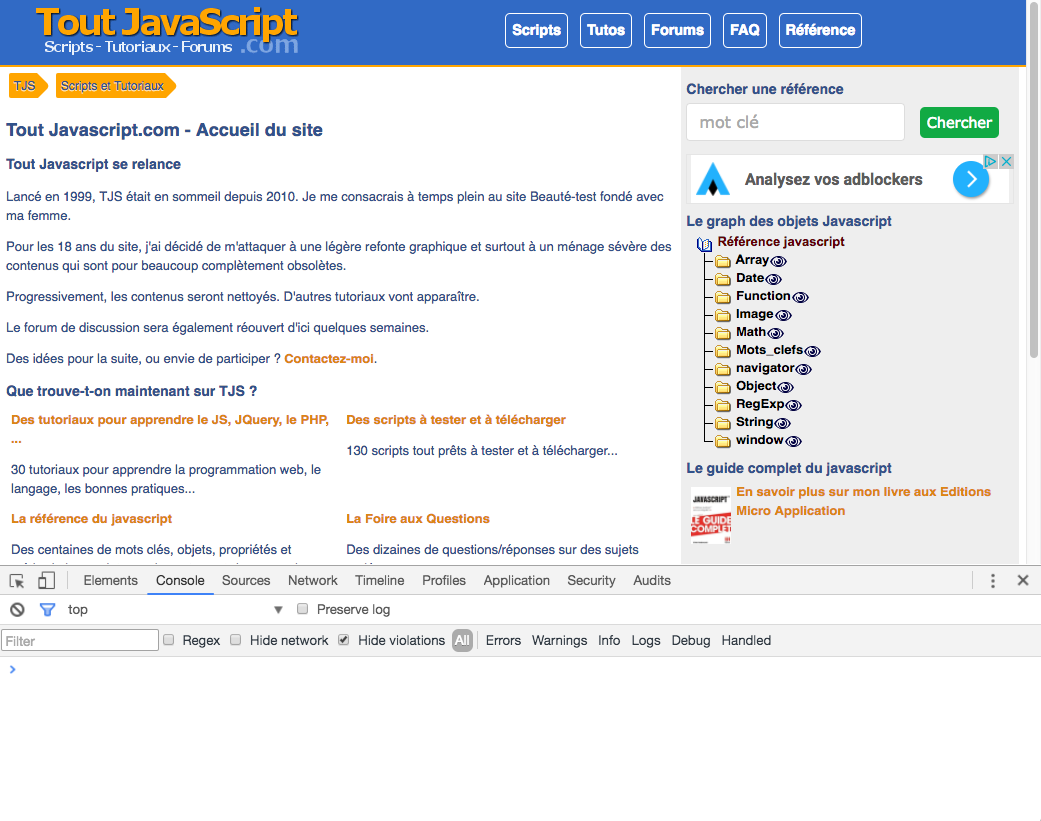Follow the Contactez-moi link
Screen dimensions: 1041x821
tap(329, 358)
